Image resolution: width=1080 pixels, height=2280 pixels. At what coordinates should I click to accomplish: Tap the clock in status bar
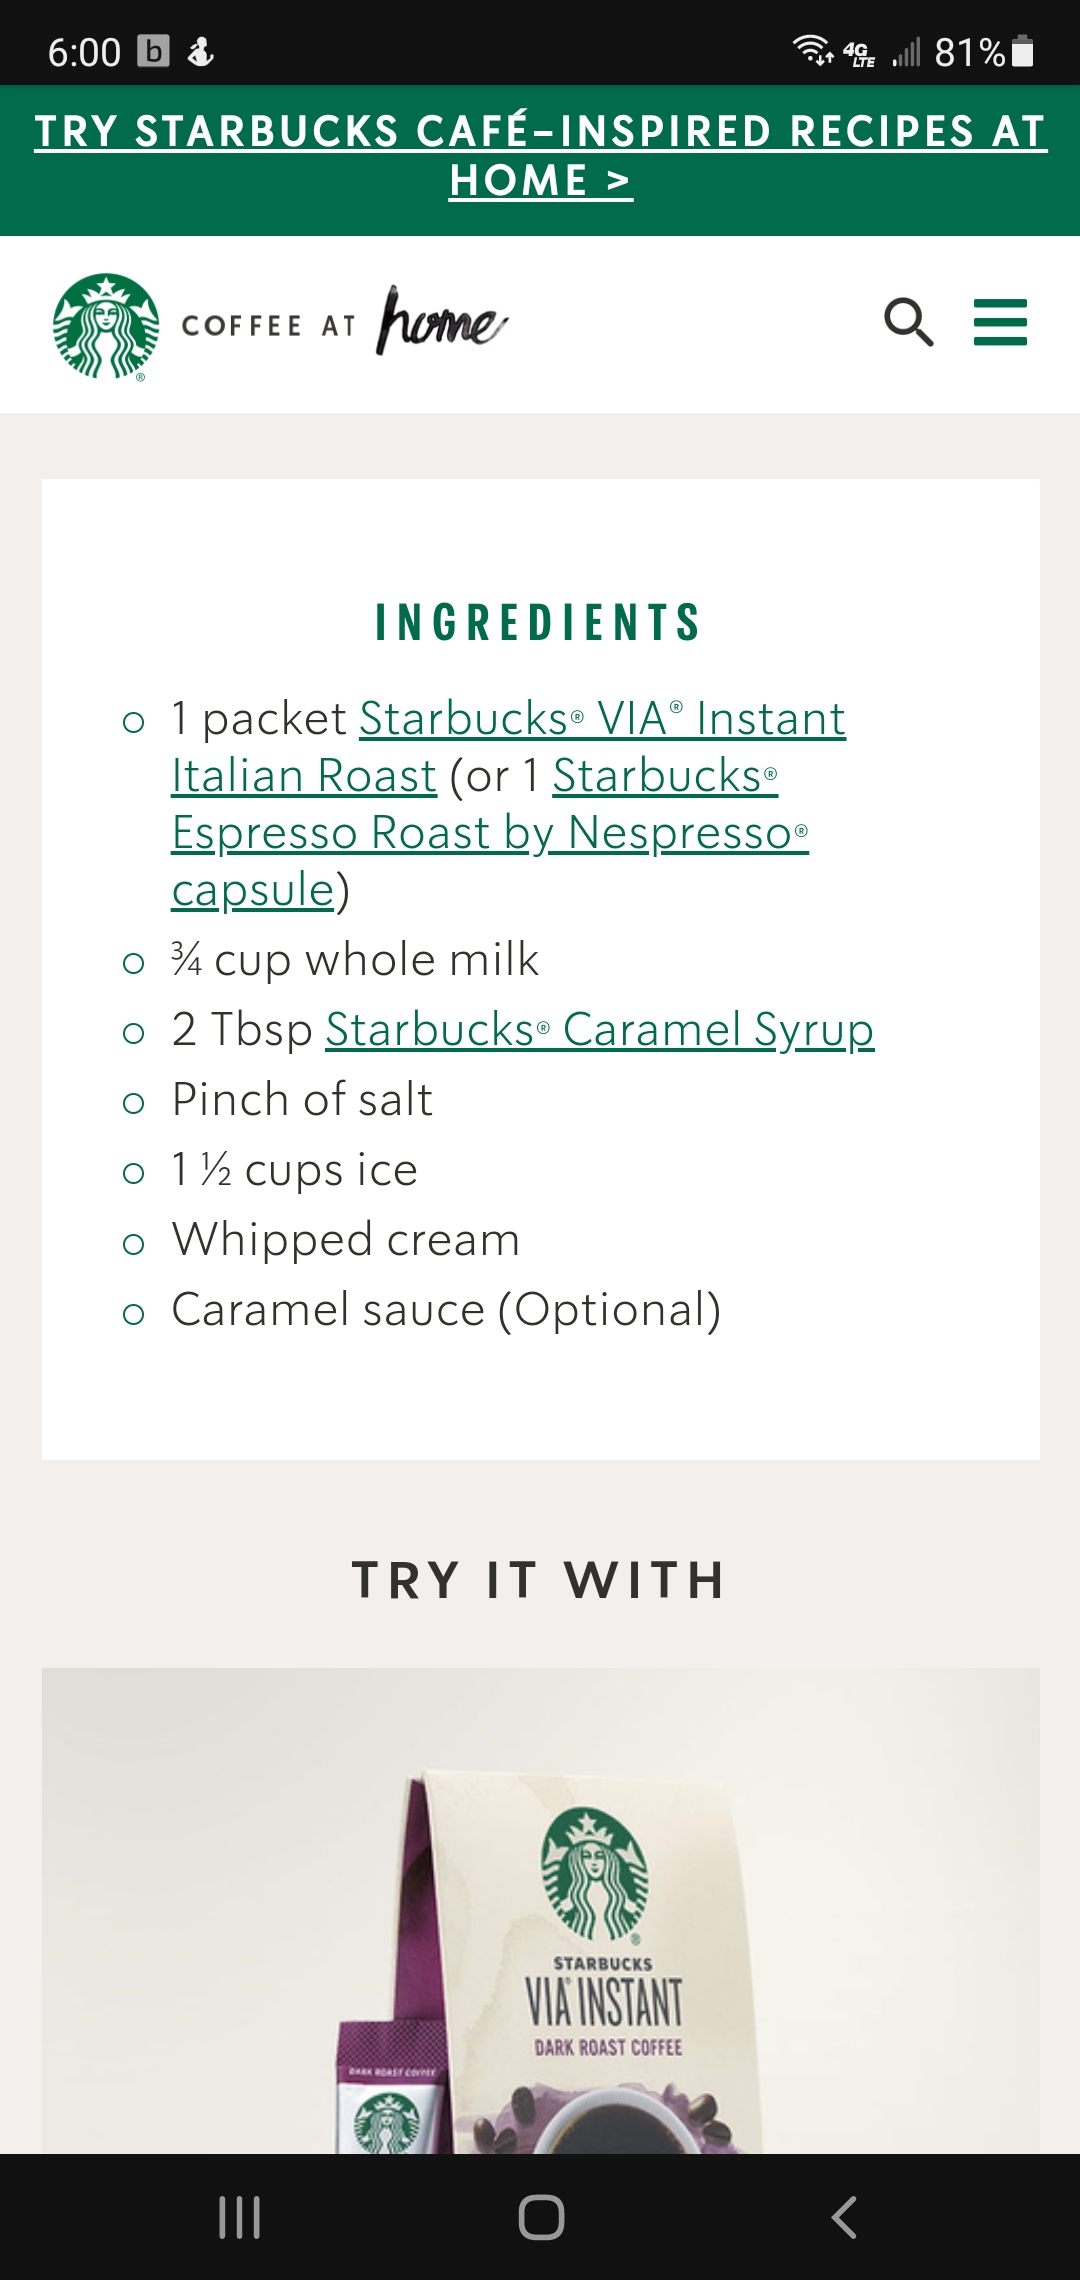[84, 52]
